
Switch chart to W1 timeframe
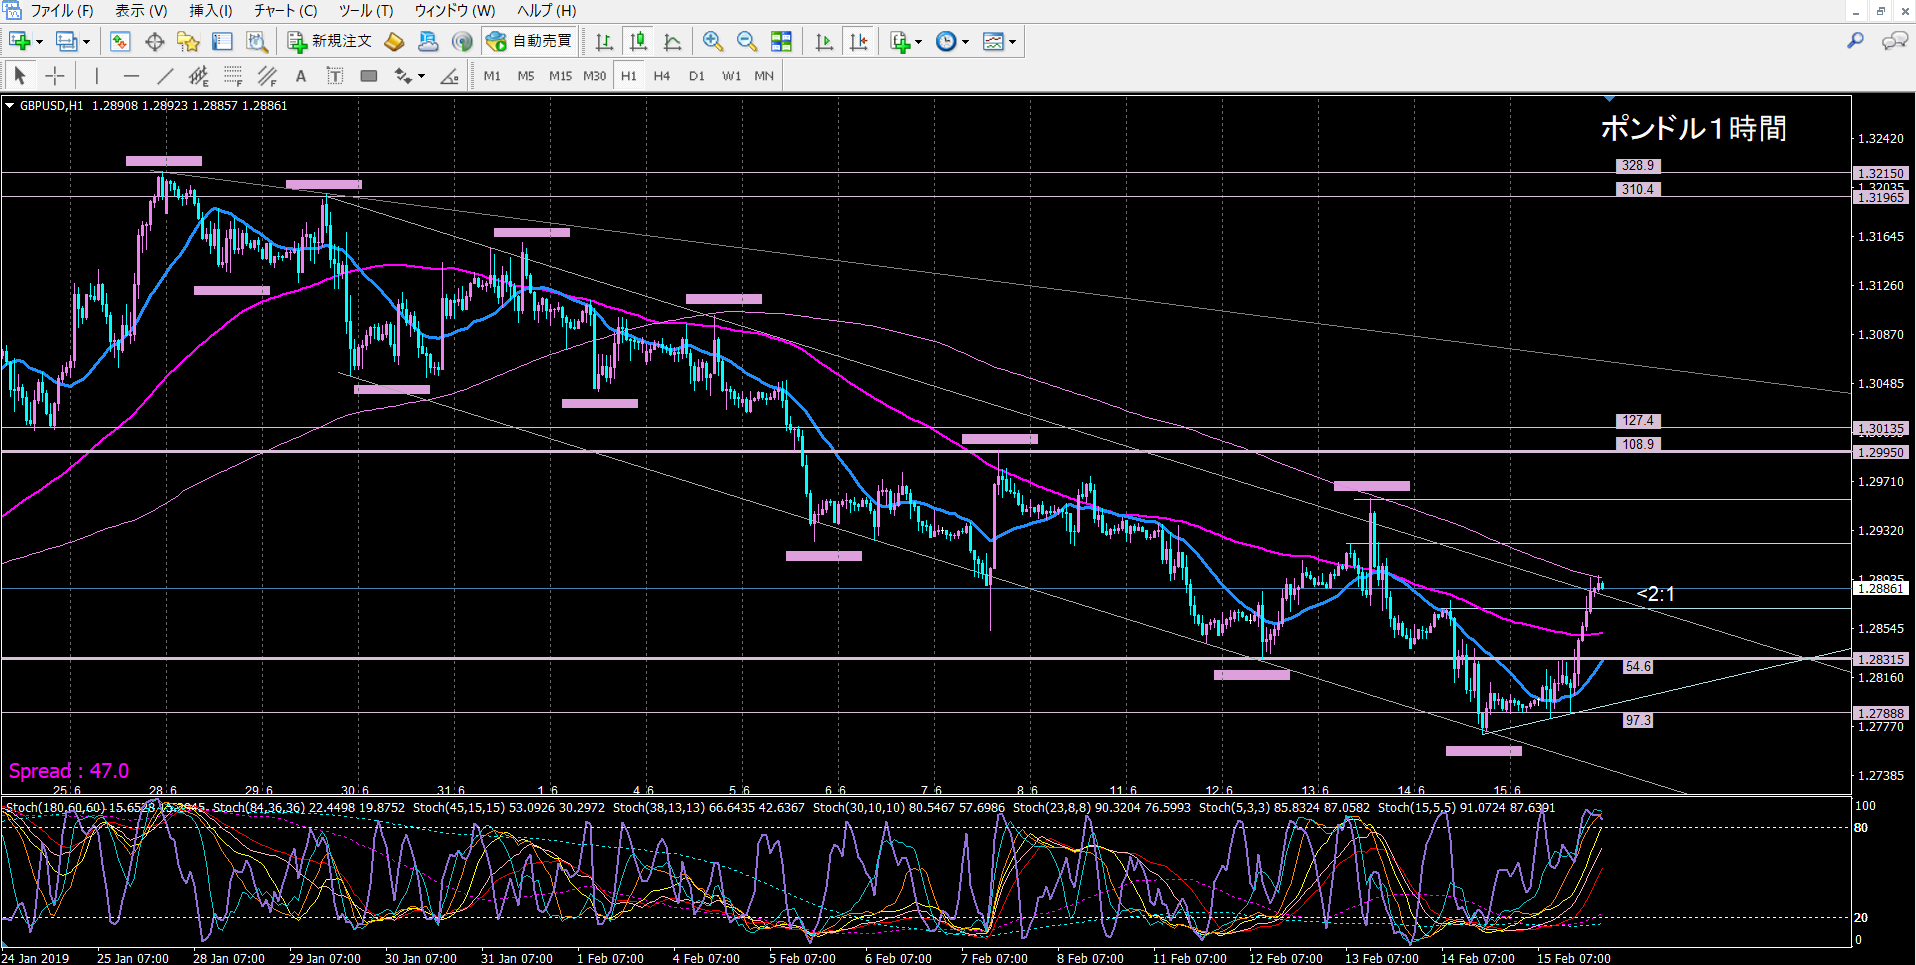pyautogui.click(x=731, y=76)
